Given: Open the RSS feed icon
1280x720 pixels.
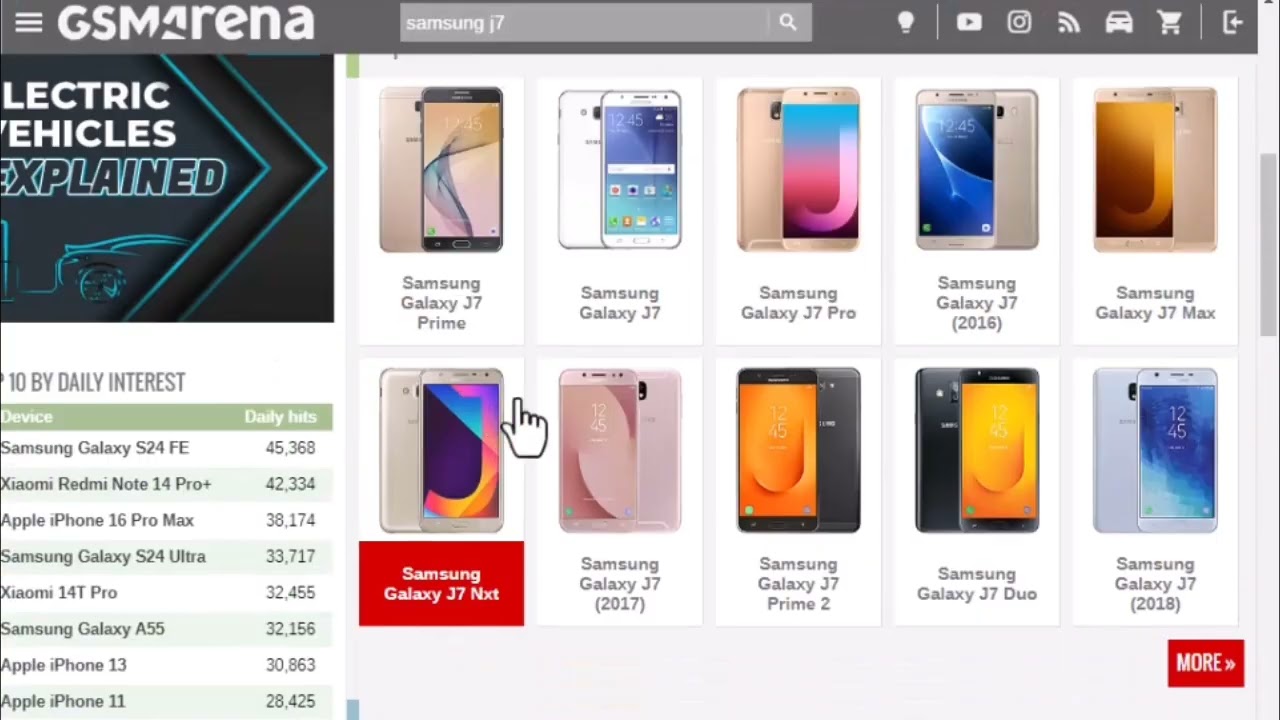Looking at the screenshot, I should pyautogui.click(x=1069, y=22).
